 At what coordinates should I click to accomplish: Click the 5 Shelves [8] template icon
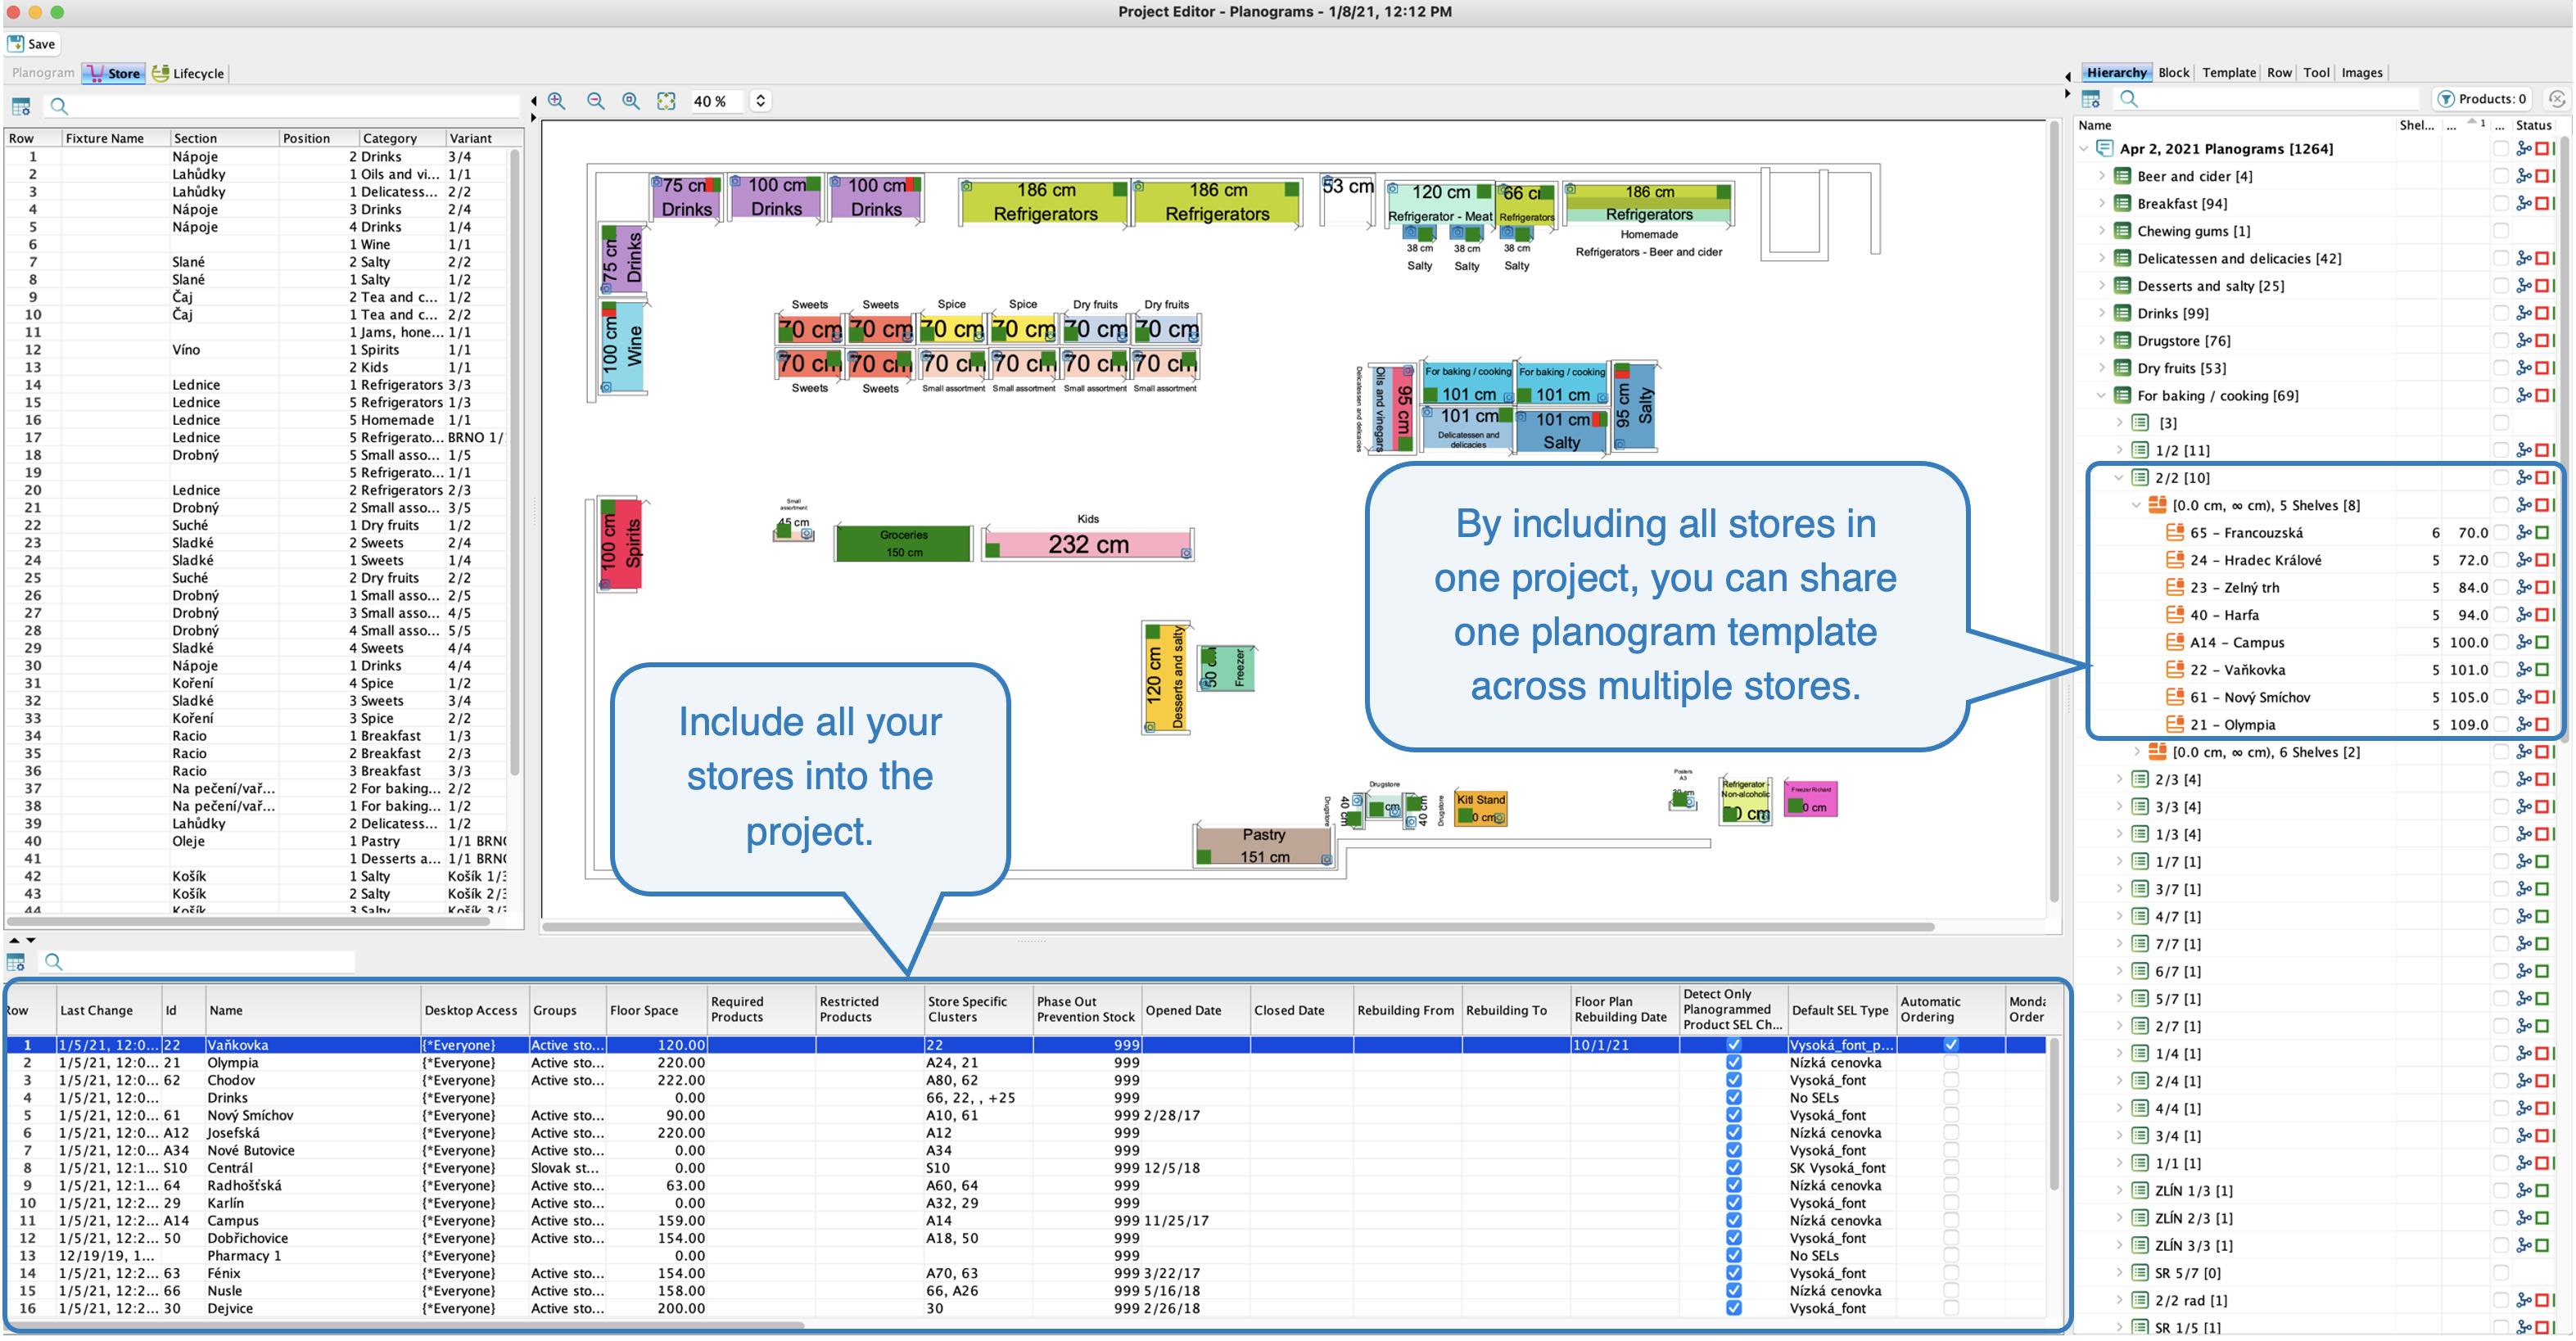click(2158, 505)
